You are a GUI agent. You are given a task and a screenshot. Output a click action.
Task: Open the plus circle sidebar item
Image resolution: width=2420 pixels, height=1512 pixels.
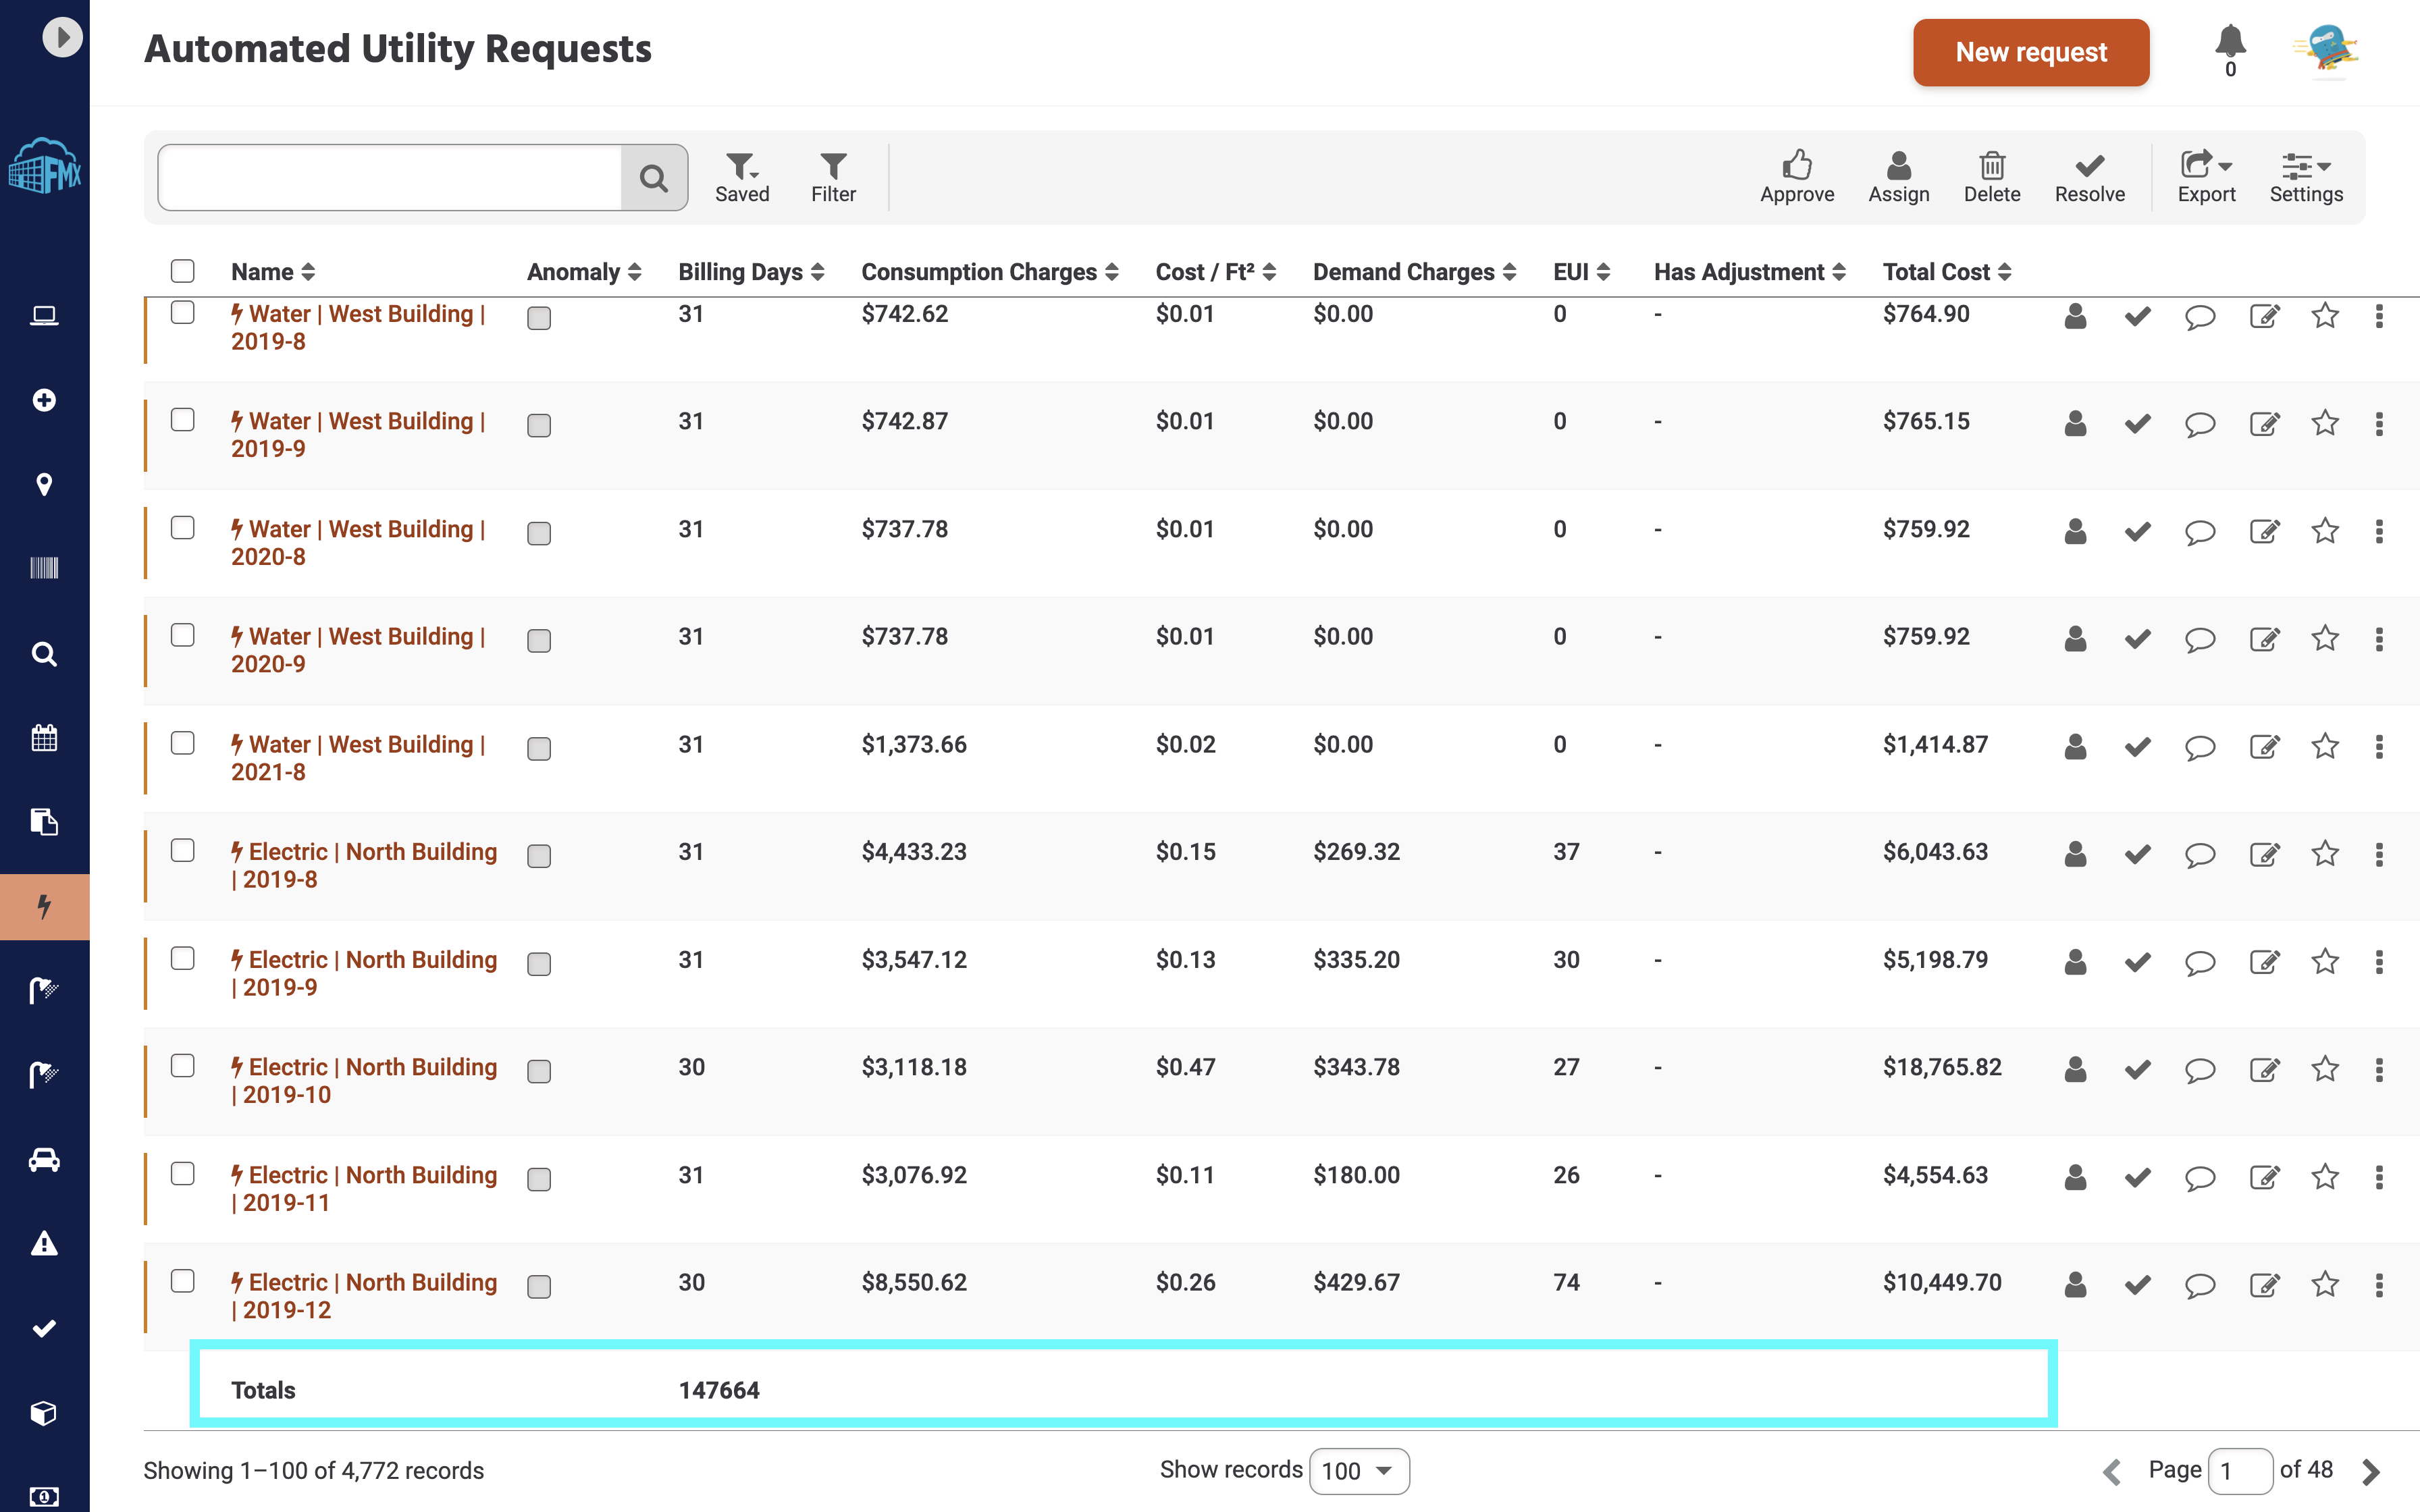pos(44,400)
